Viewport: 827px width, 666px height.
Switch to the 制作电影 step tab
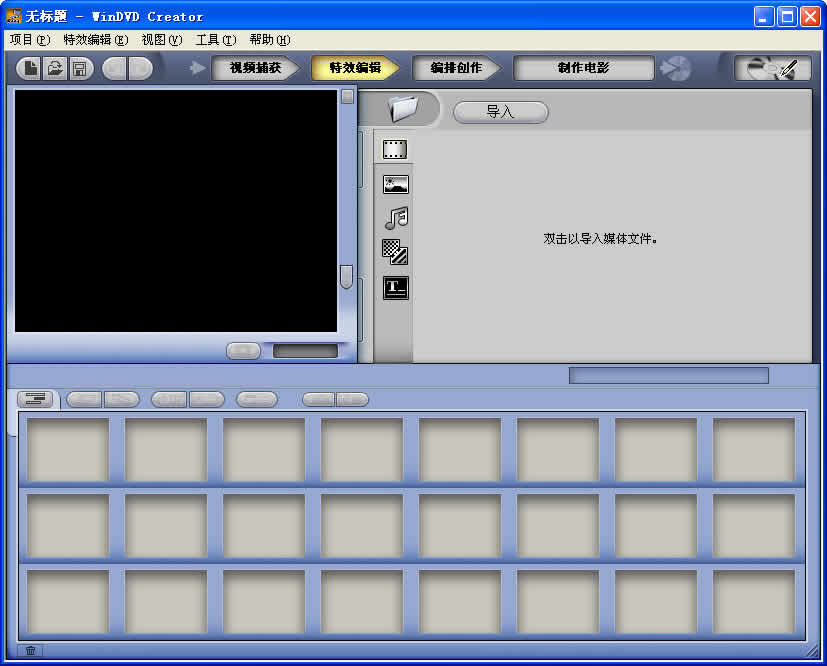583,68
